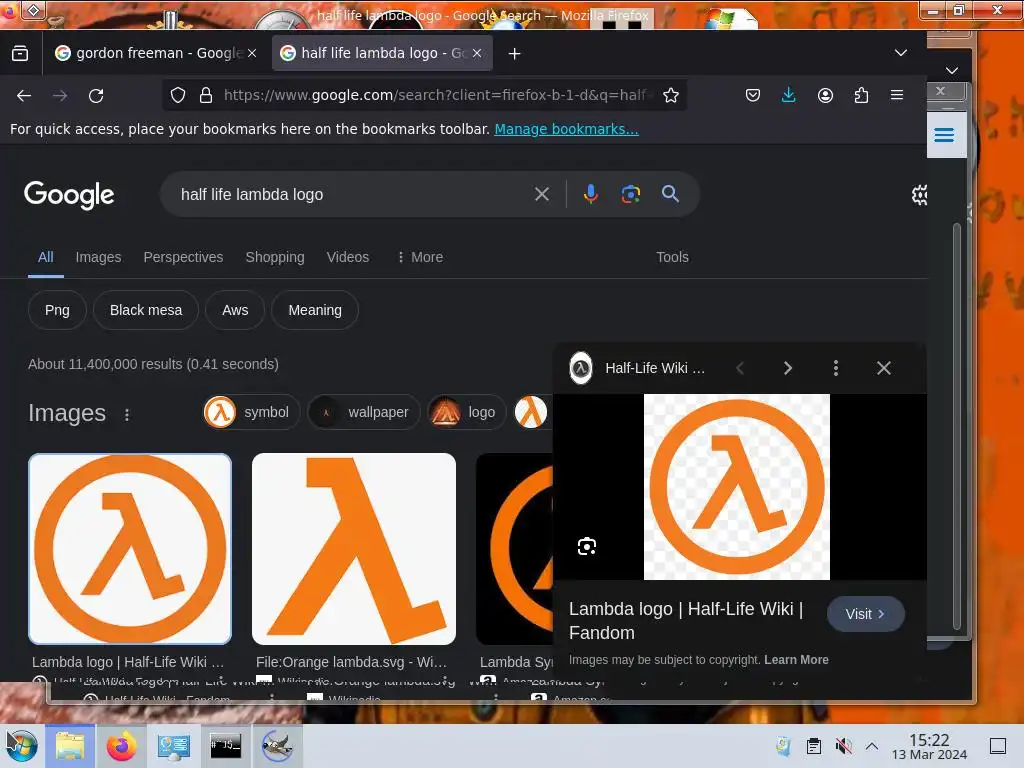
Task: Bookmark this page with the star icon
Action: (x=671, y=95)
